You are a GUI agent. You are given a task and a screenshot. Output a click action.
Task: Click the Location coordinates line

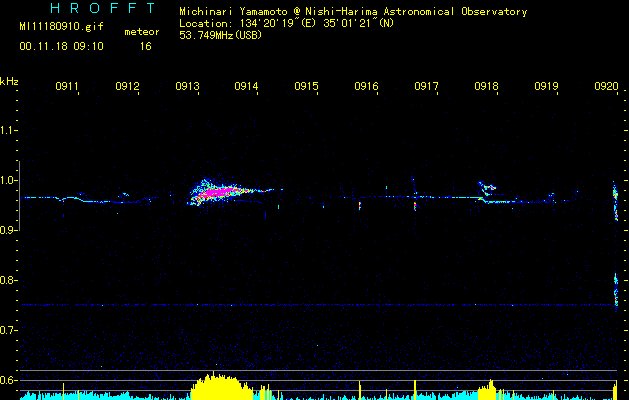pos(286,23)
